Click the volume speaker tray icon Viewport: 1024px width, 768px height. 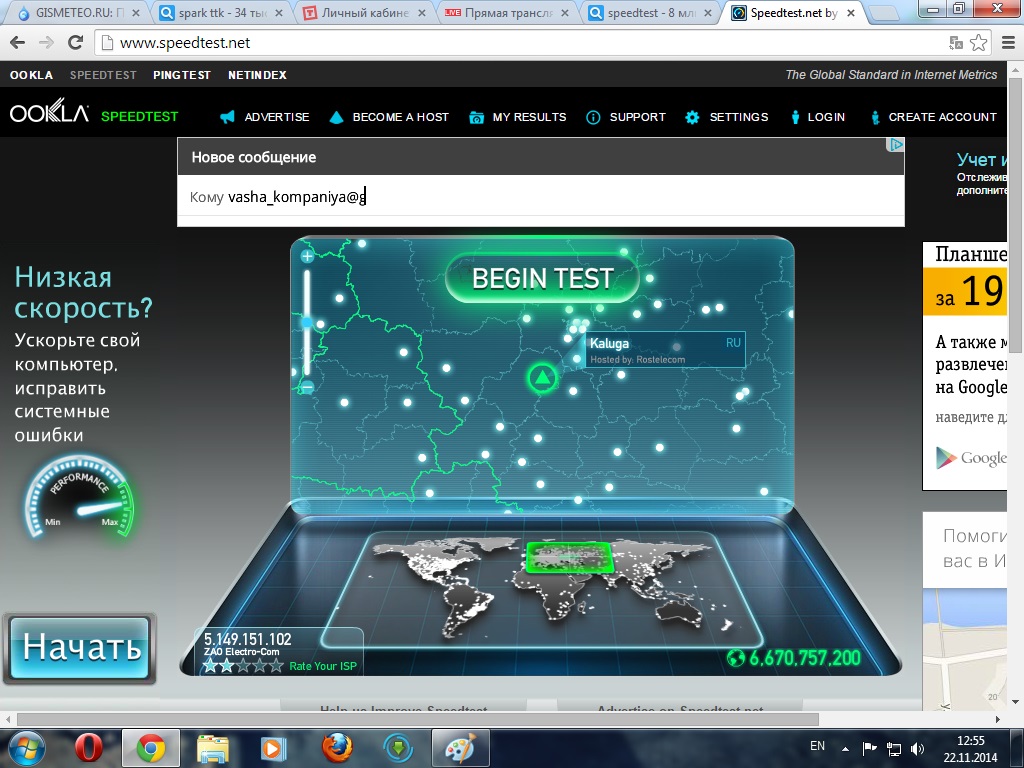918,748
